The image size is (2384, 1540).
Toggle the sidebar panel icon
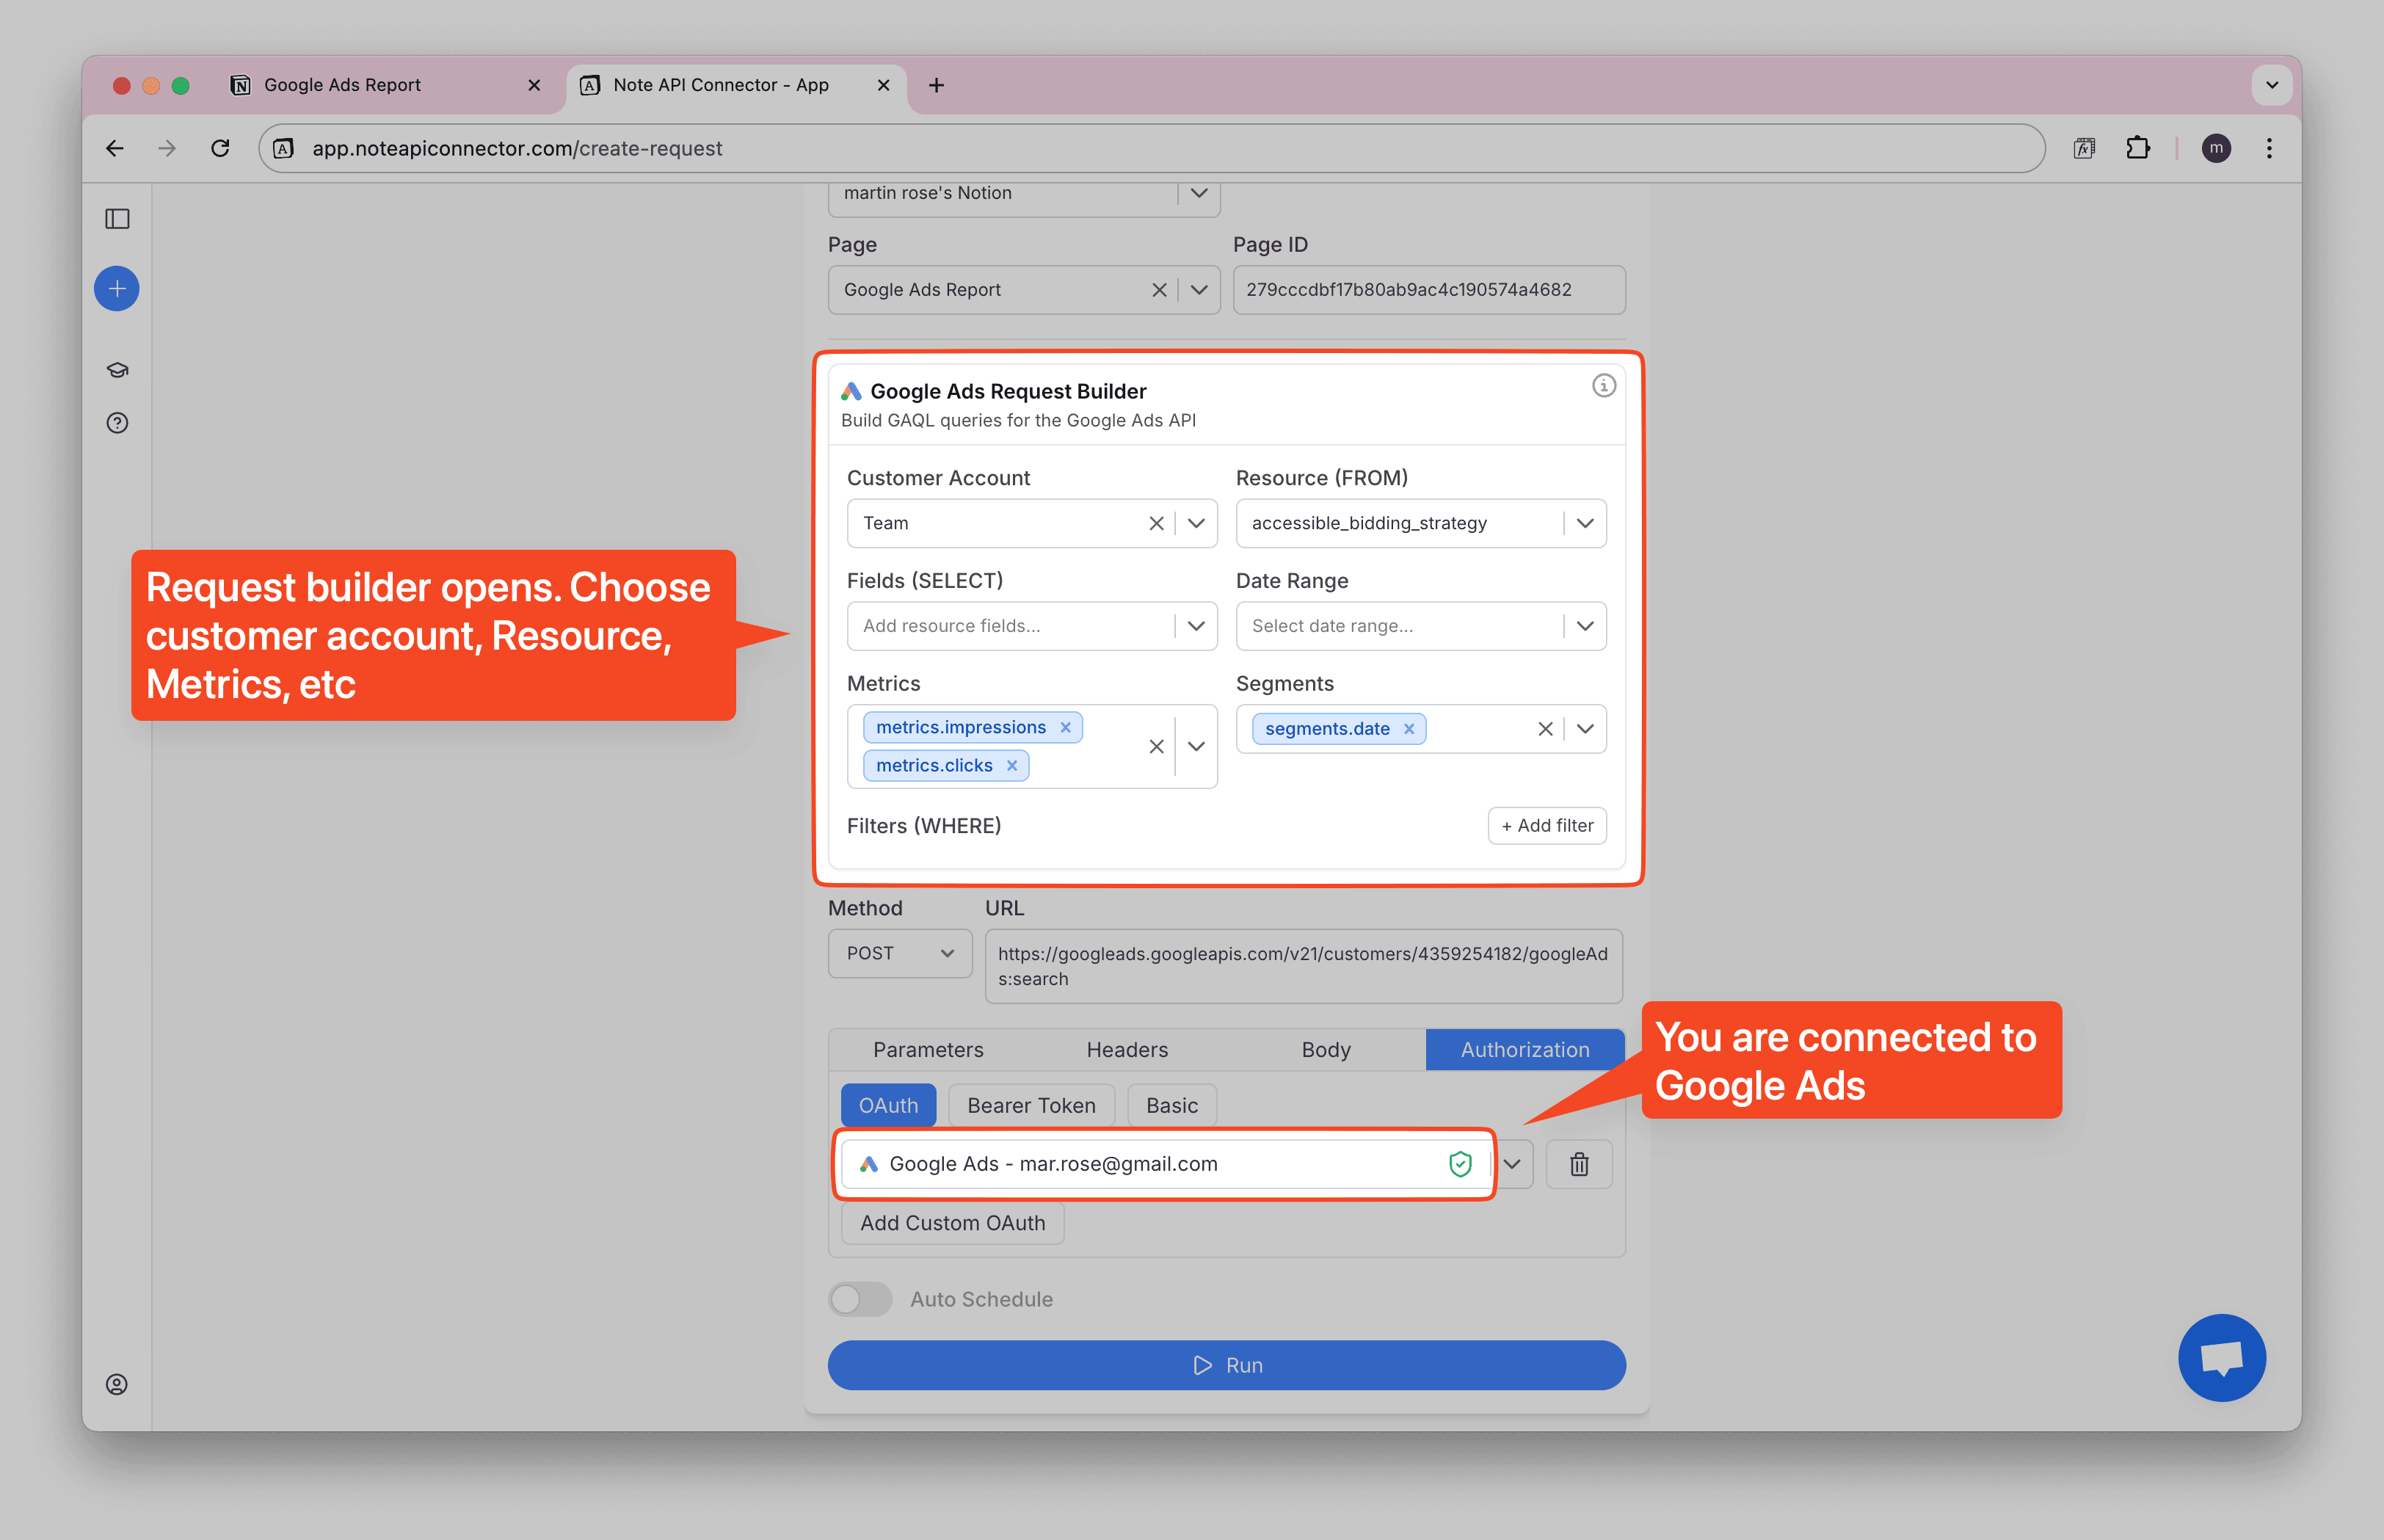click(117, 219)
